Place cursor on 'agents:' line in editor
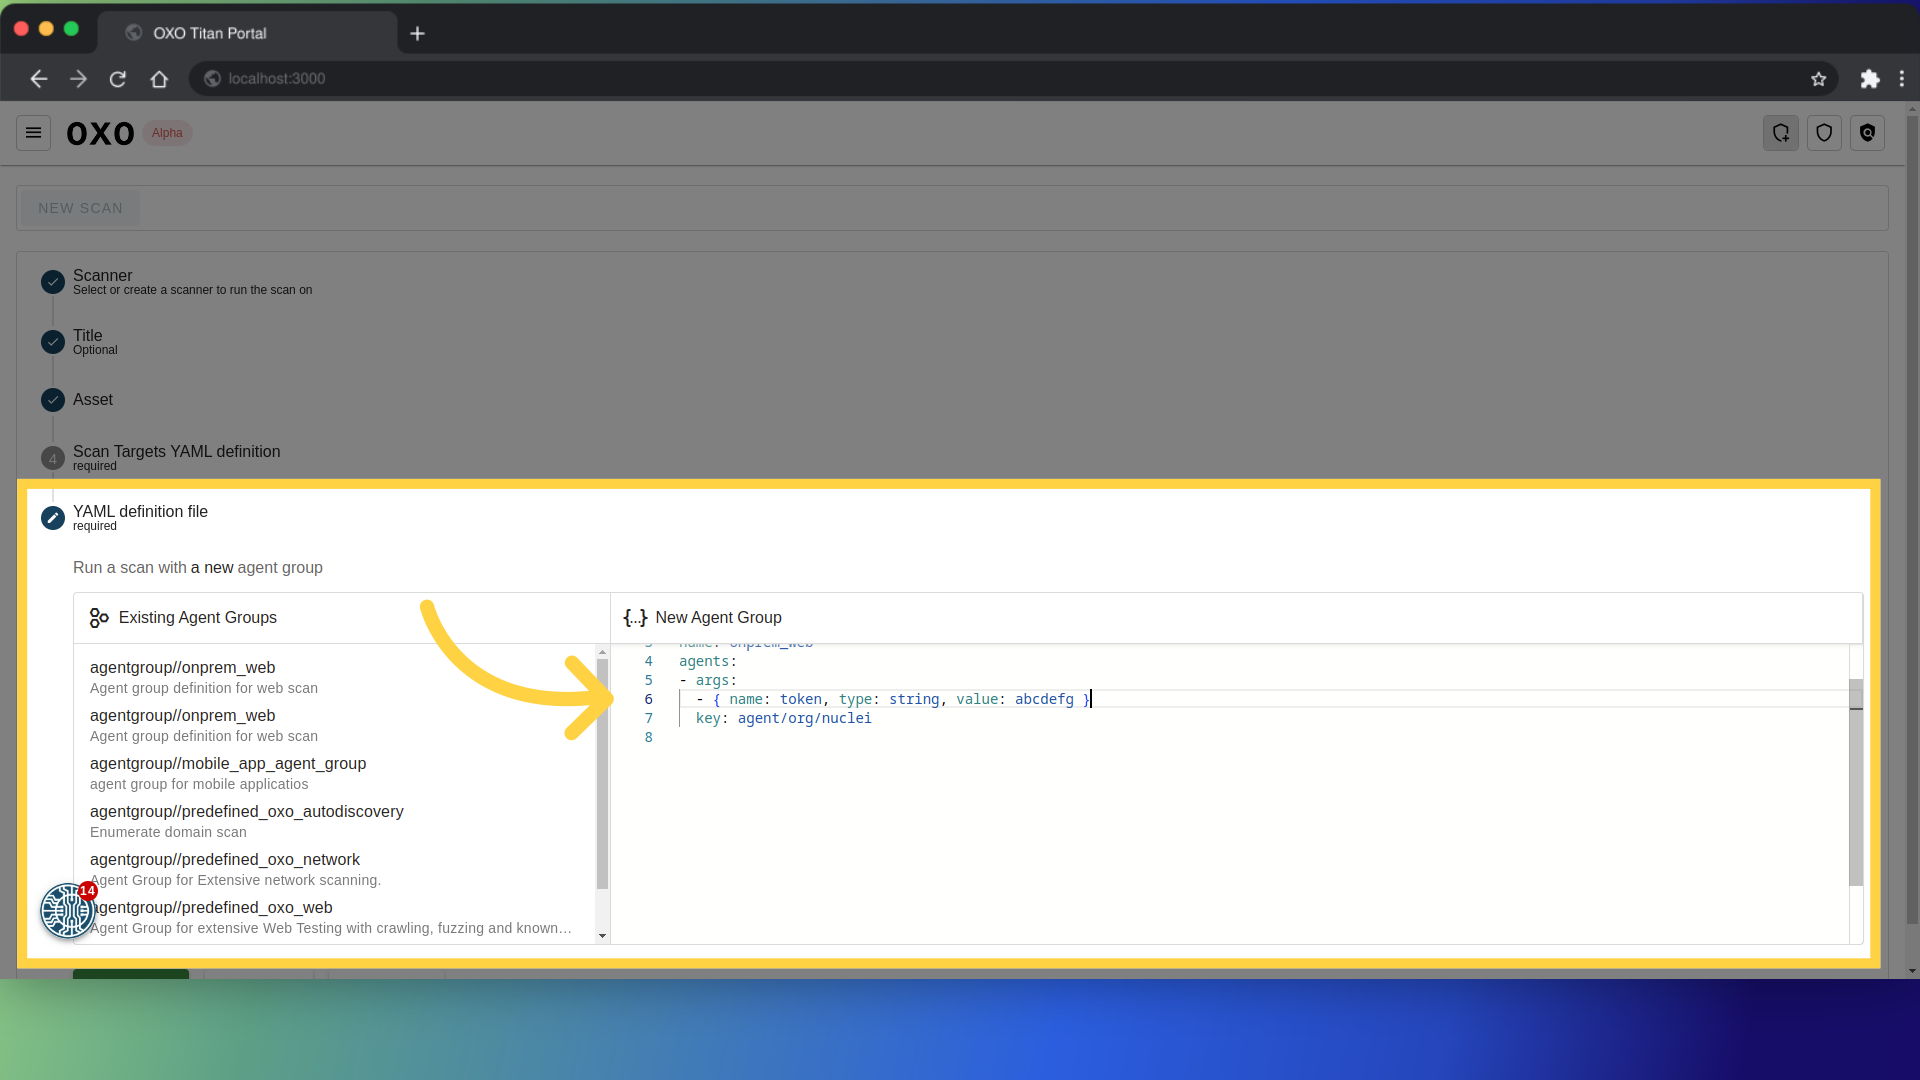1920x1080 pixels. (708, 661)
